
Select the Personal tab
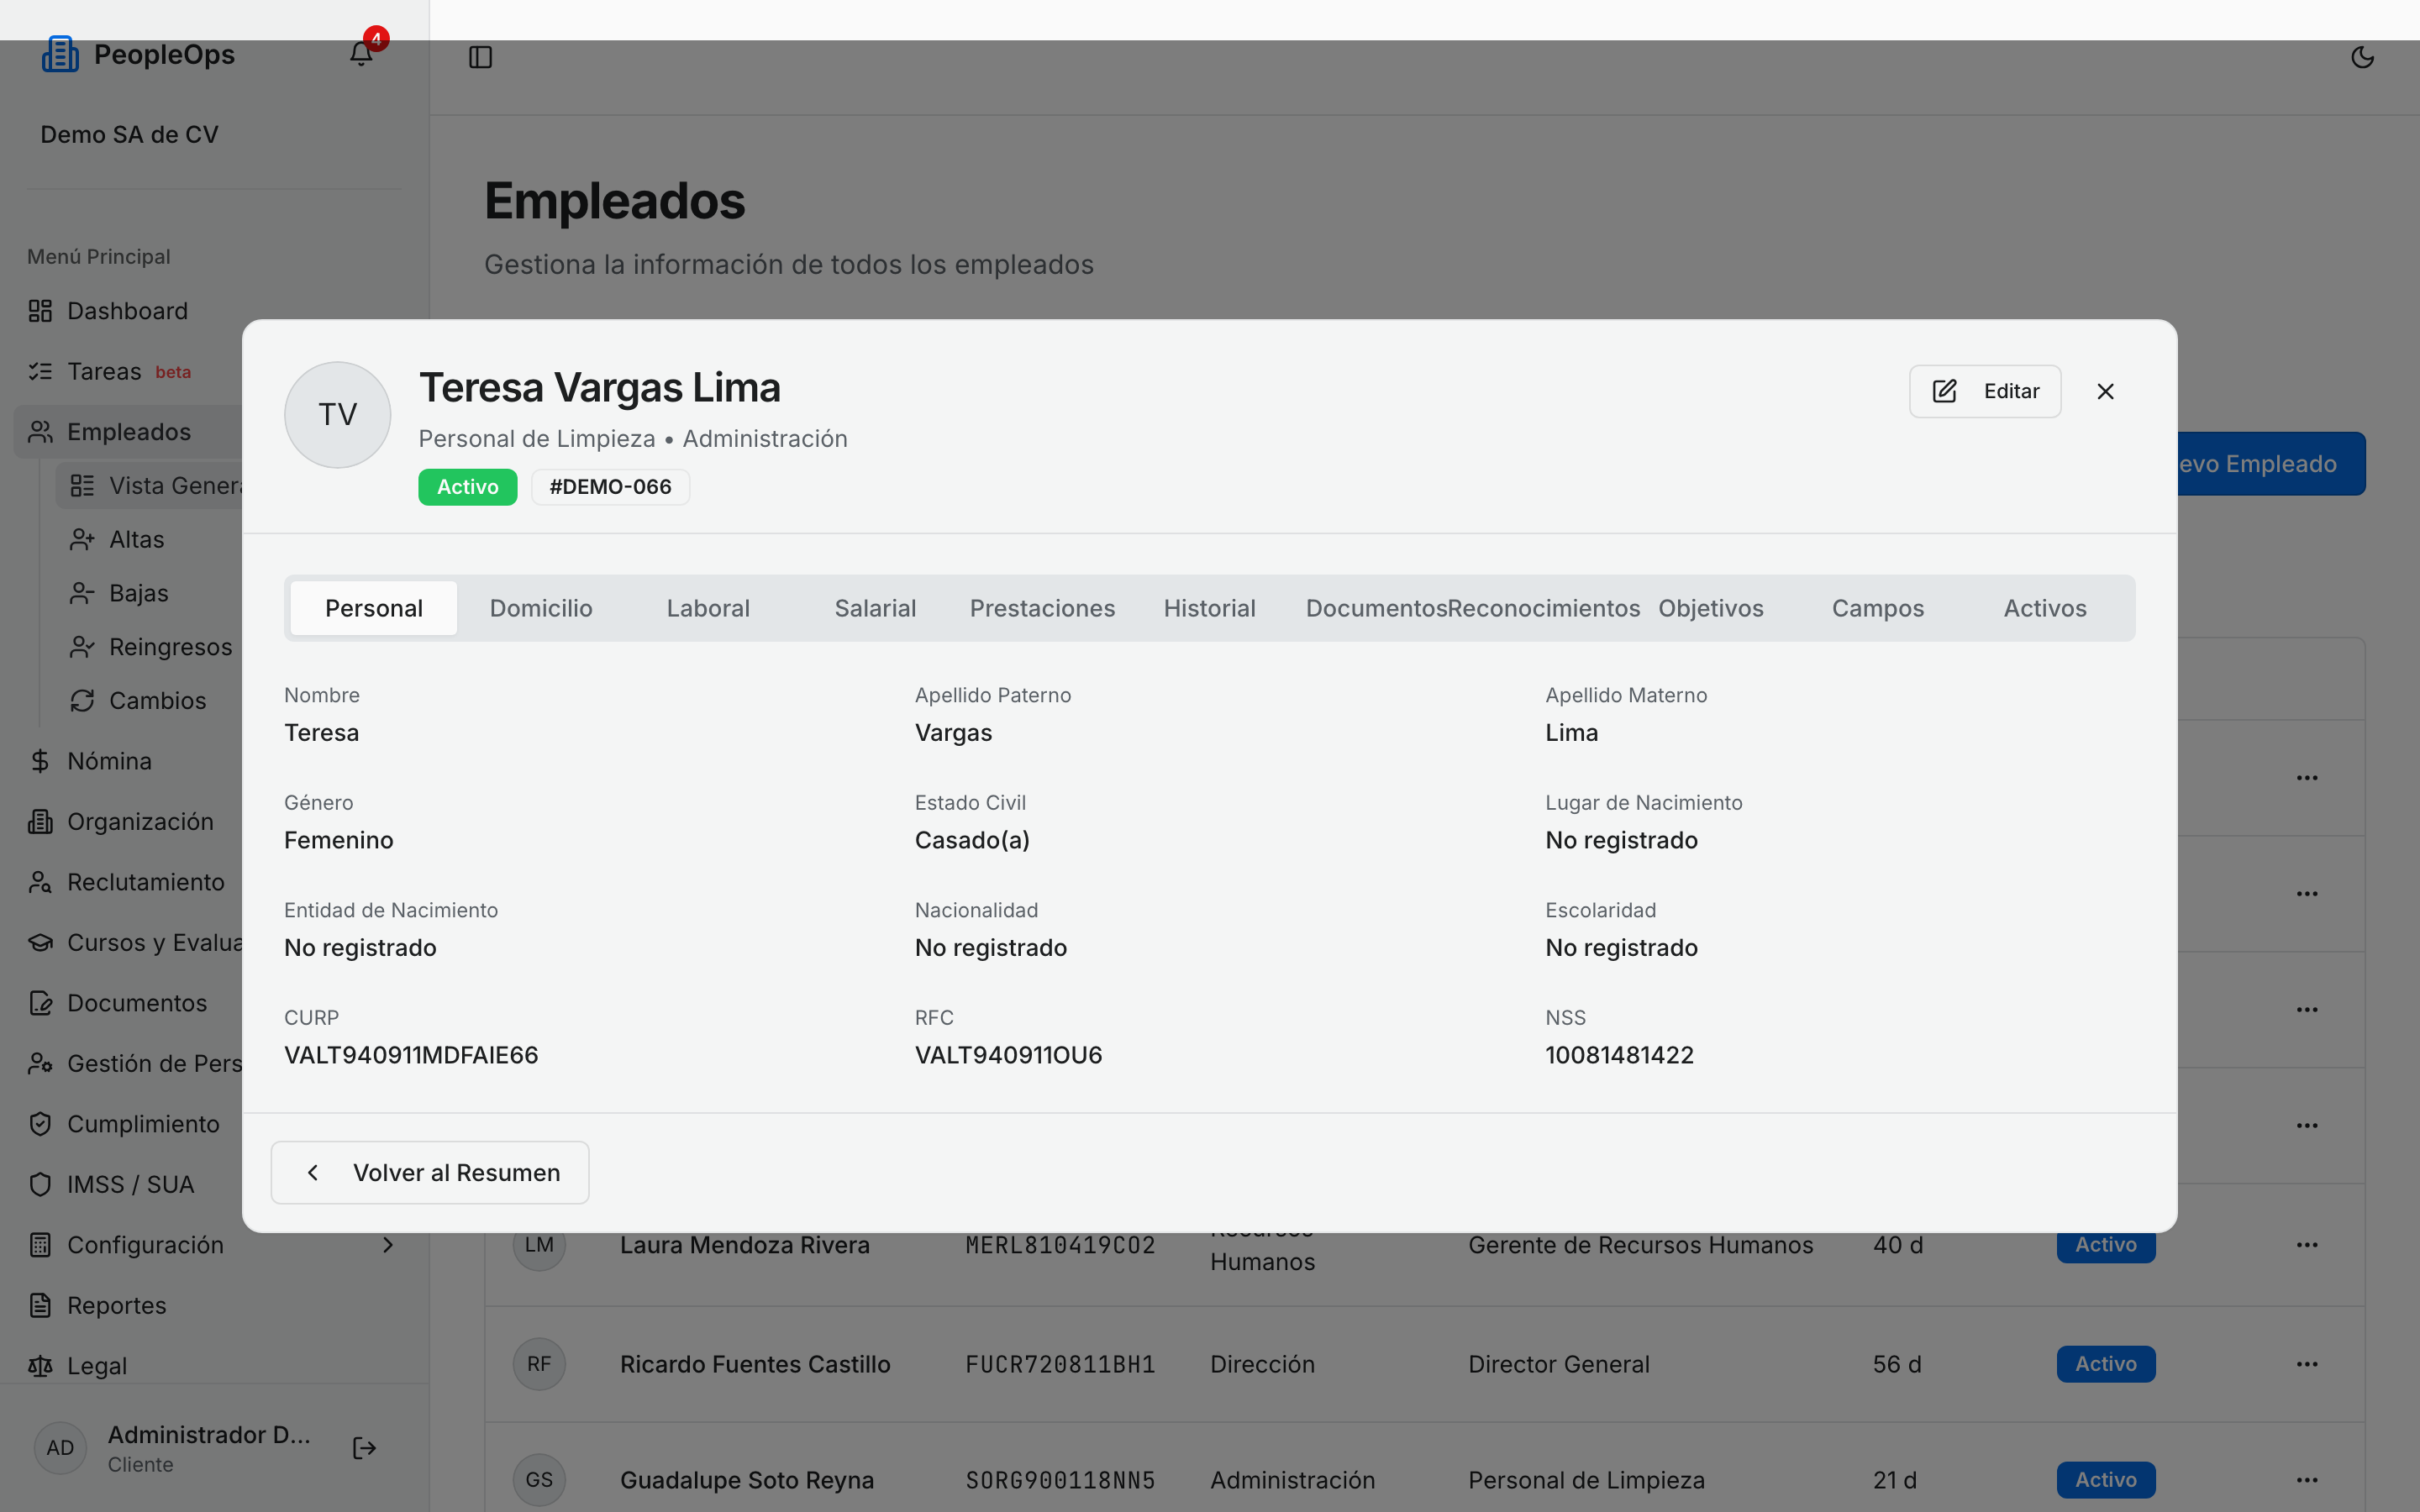(x=374, y=608)
